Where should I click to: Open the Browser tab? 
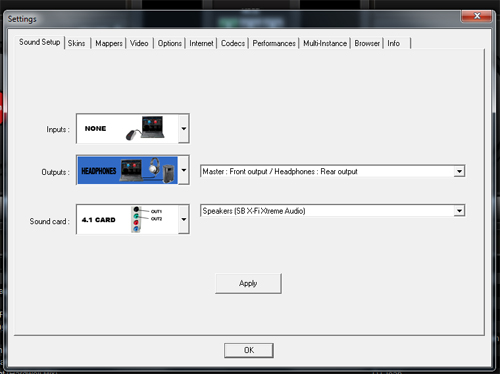pyautogui.click(x=367, y=43)
